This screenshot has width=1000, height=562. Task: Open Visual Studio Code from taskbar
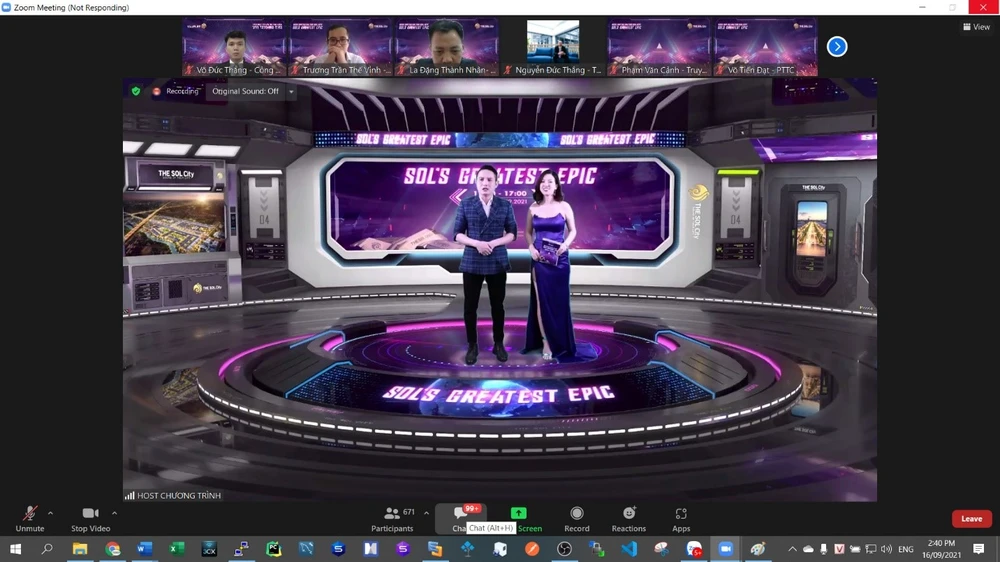629,549
